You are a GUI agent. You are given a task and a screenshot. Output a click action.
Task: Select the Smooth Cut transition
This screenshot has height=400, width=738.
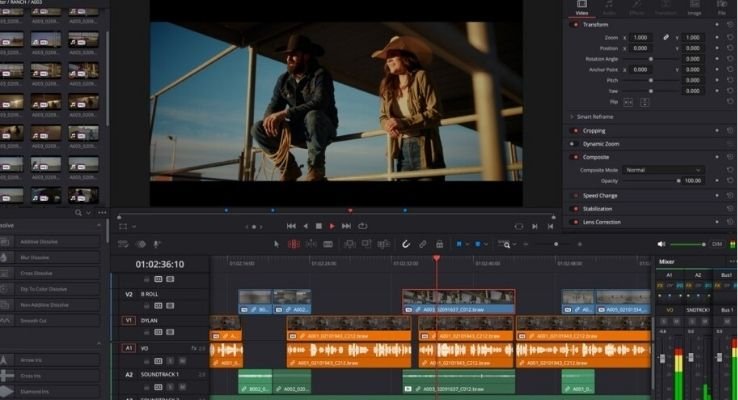[50, 321]
